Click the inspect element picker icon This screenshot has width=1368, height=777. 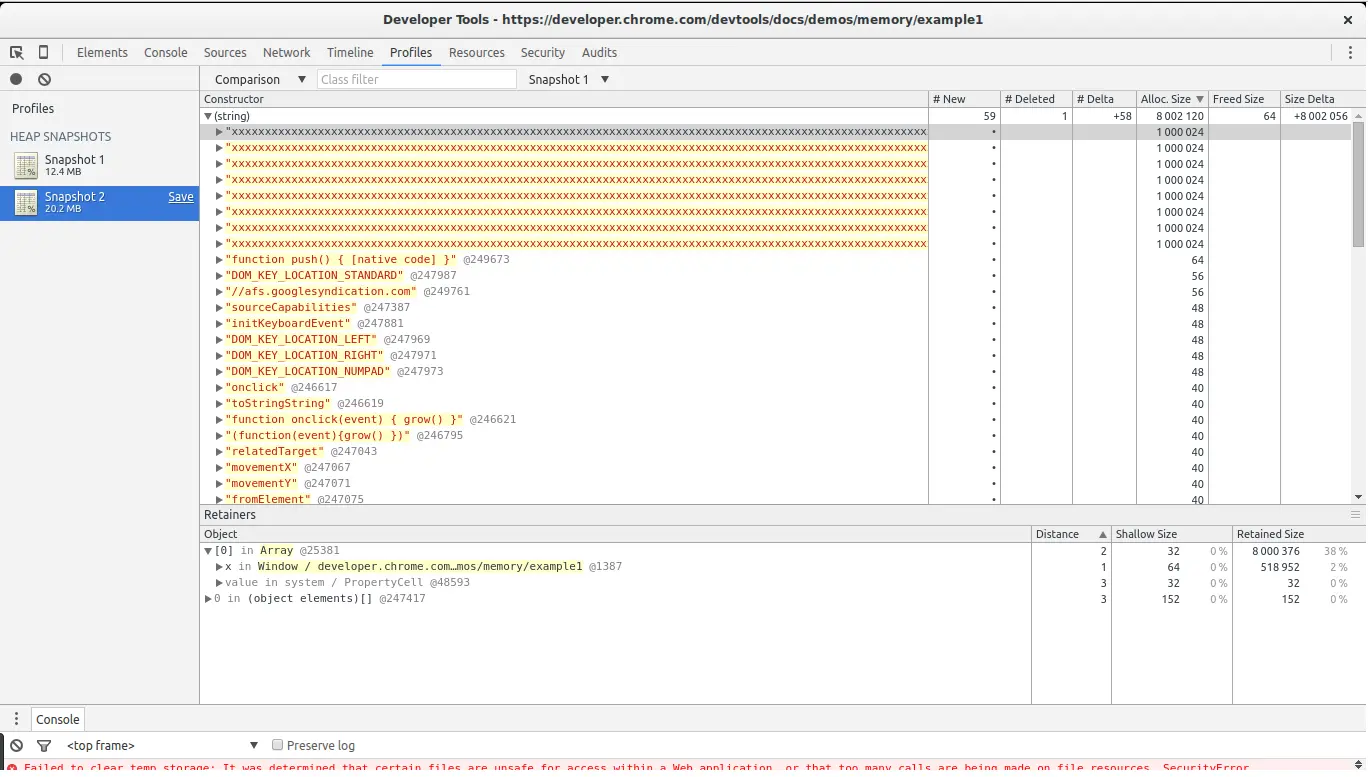tap(17, 53)
